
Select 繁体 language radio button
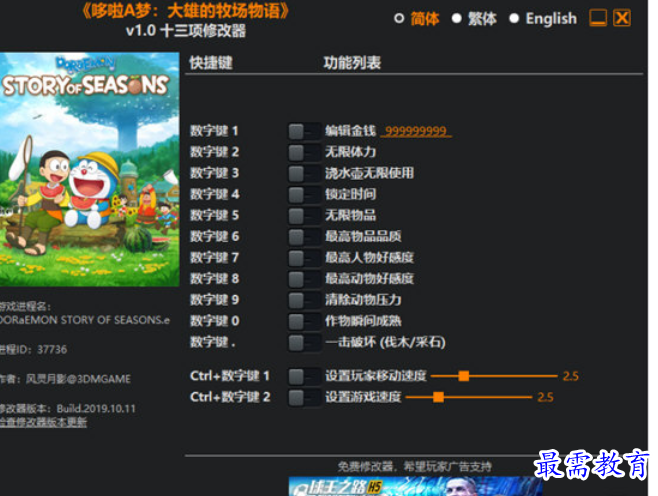click(x=457, y=18)
